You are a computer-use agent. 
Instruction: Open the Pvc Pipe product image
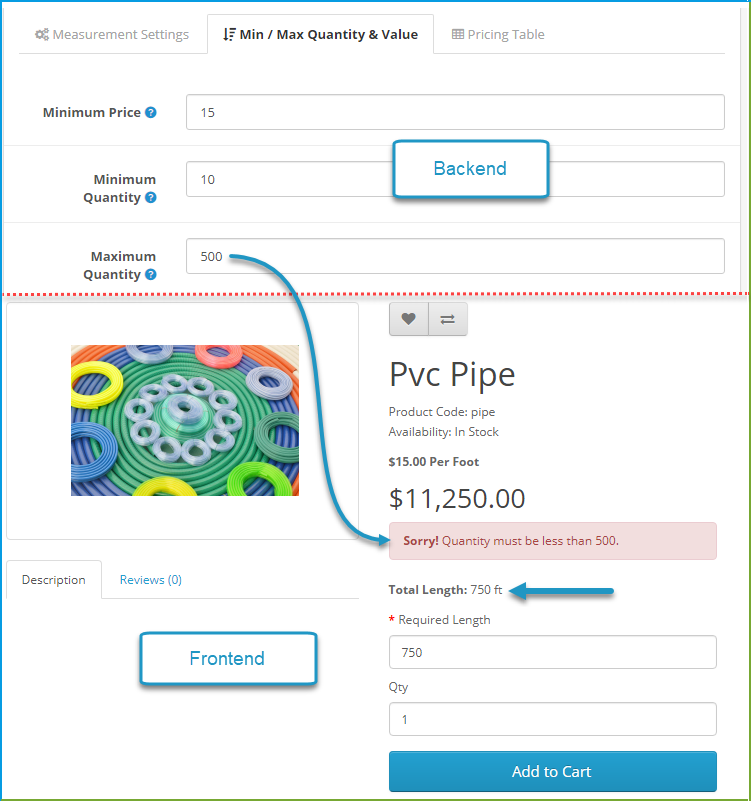[x=184, y=420]
